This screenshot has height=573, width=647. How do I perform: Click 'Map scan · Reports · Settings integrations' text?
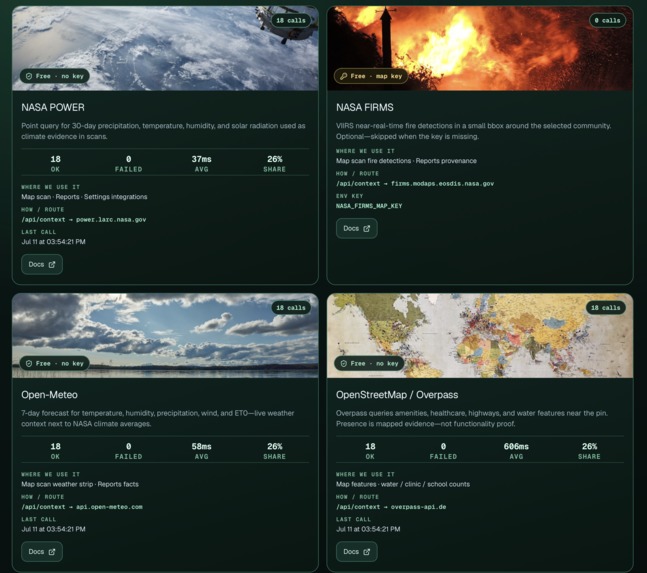tap(84, 197)
